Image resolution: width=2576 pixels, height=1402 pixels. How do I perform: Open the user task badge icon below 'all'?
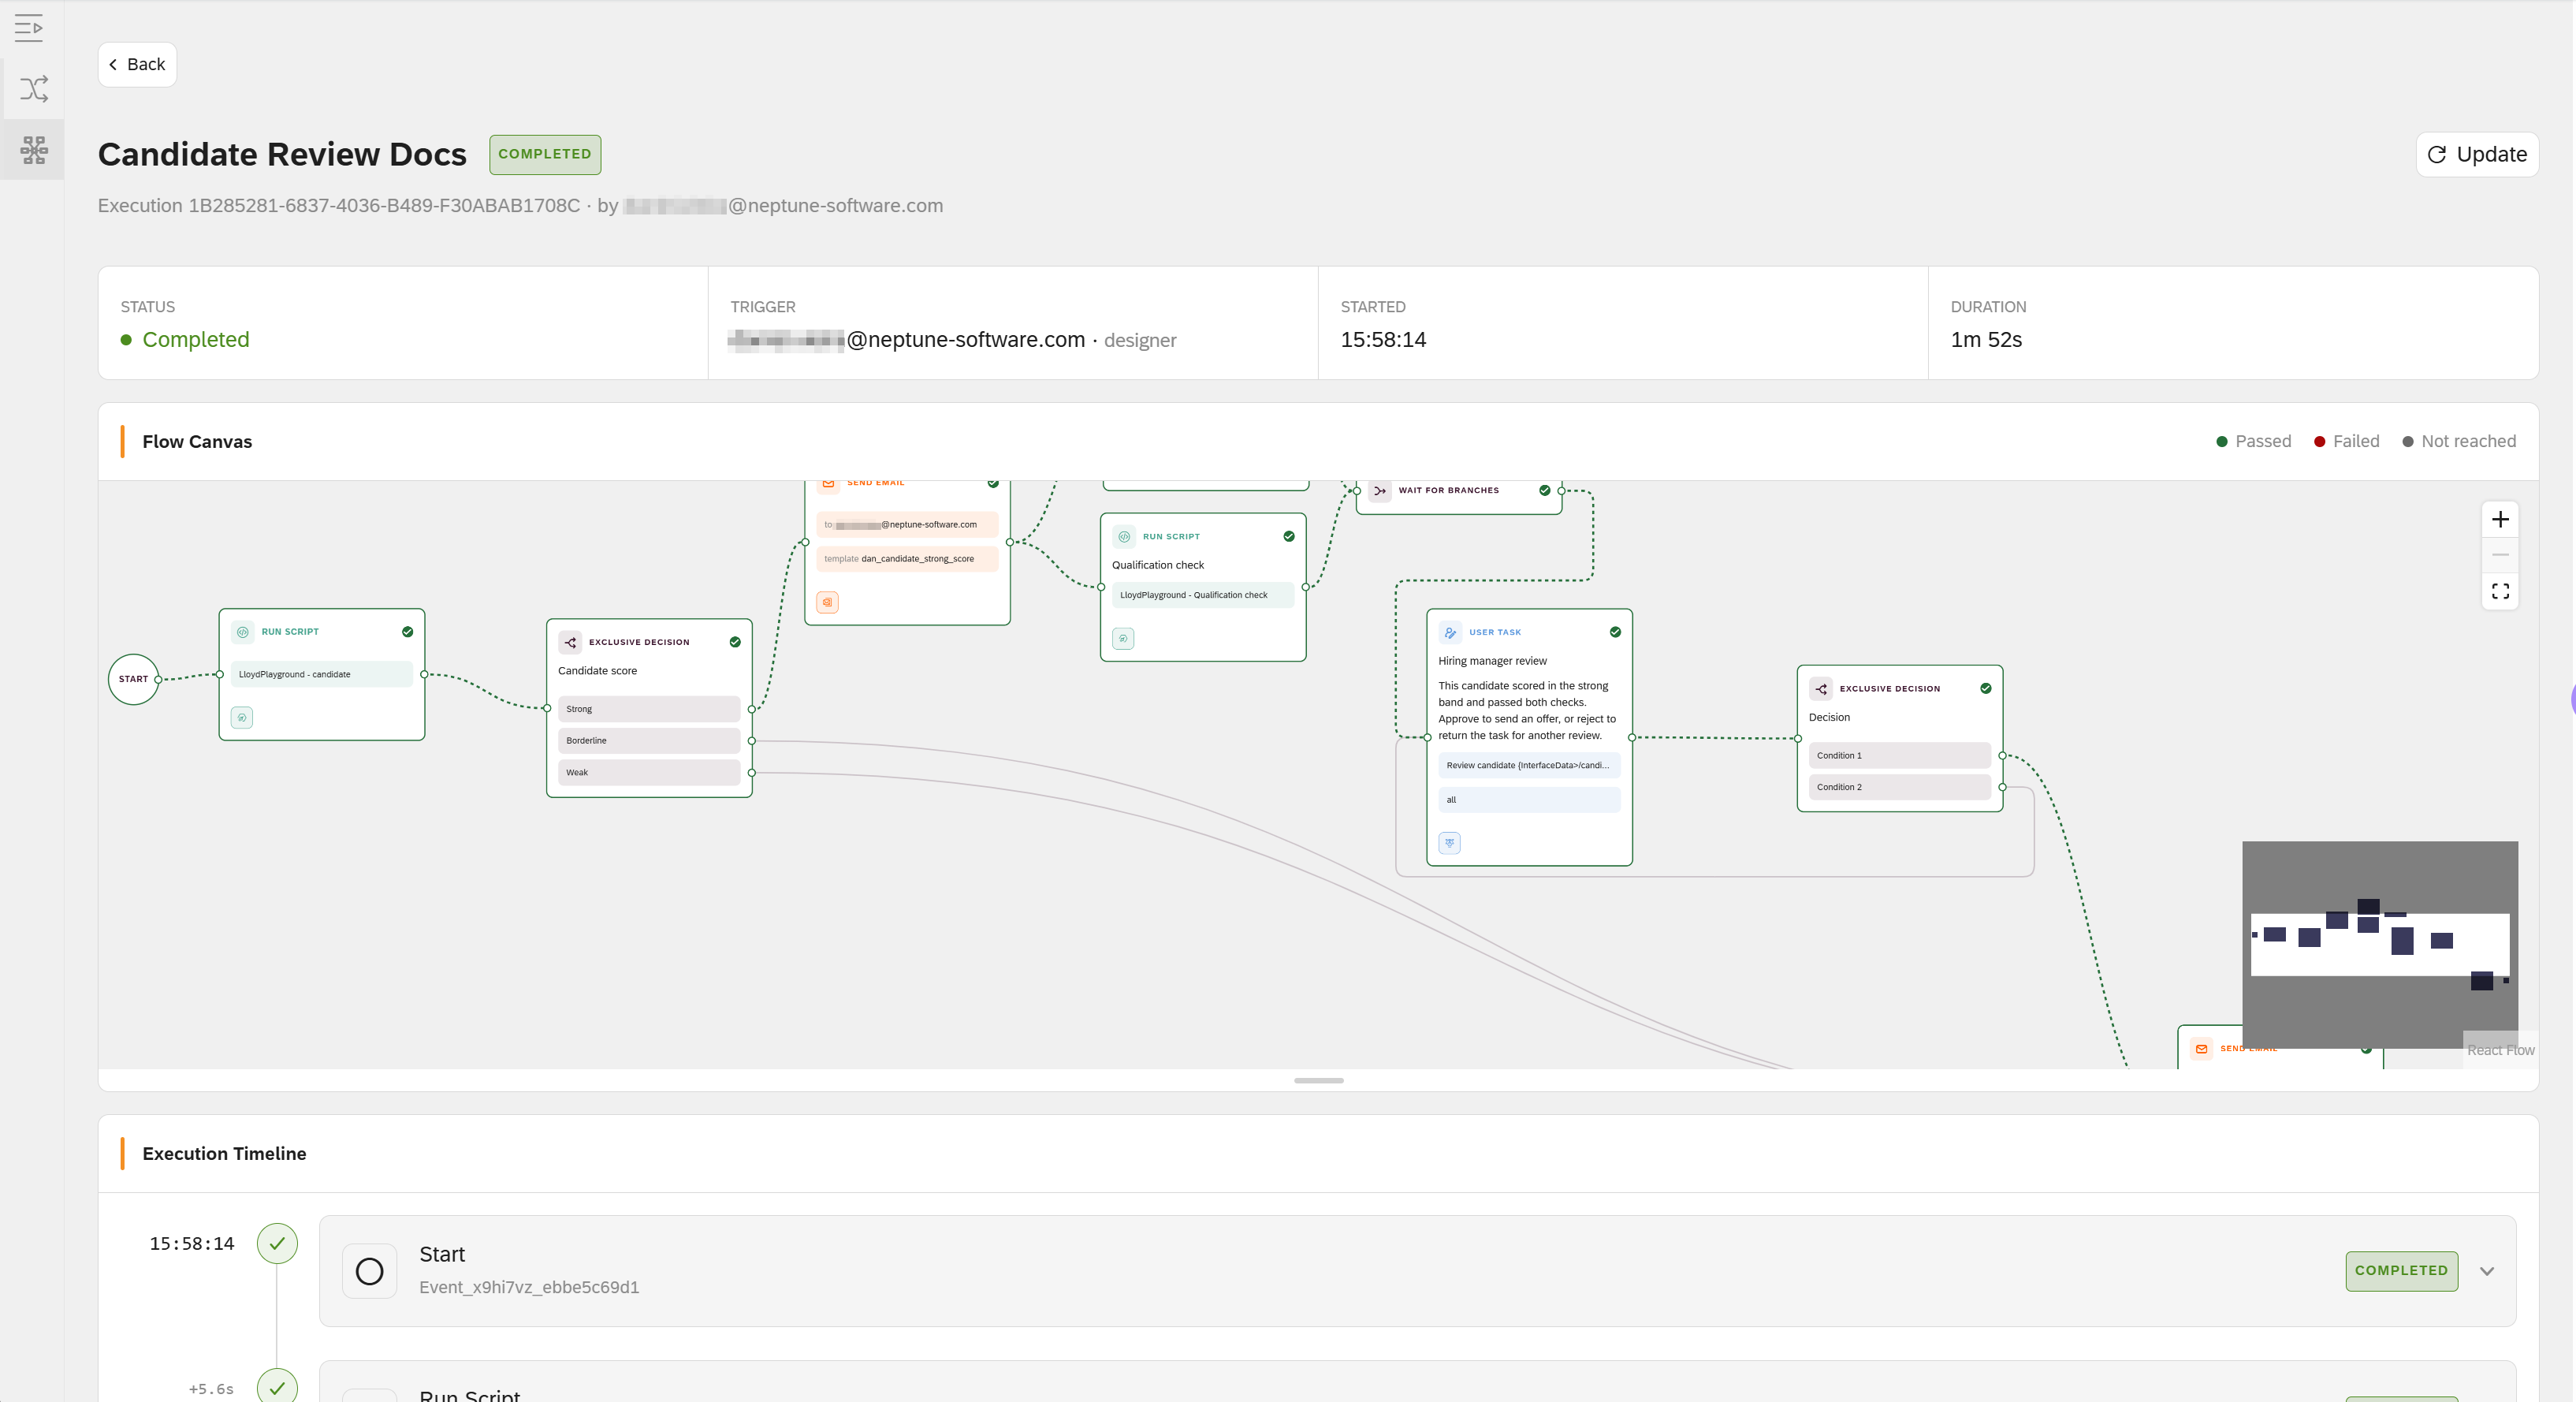[x=1449, y=843]
